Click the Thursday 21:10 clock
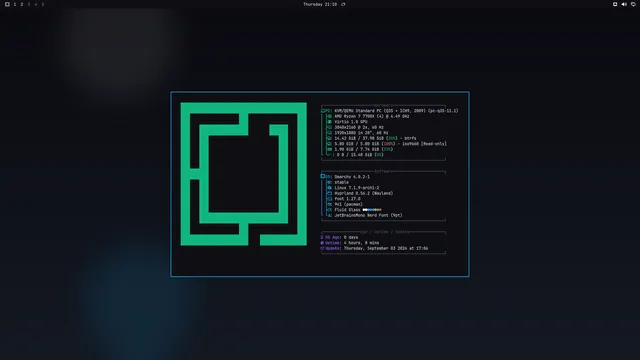The width and height of the screenshot is (640, 360). (x=320, y=4)
